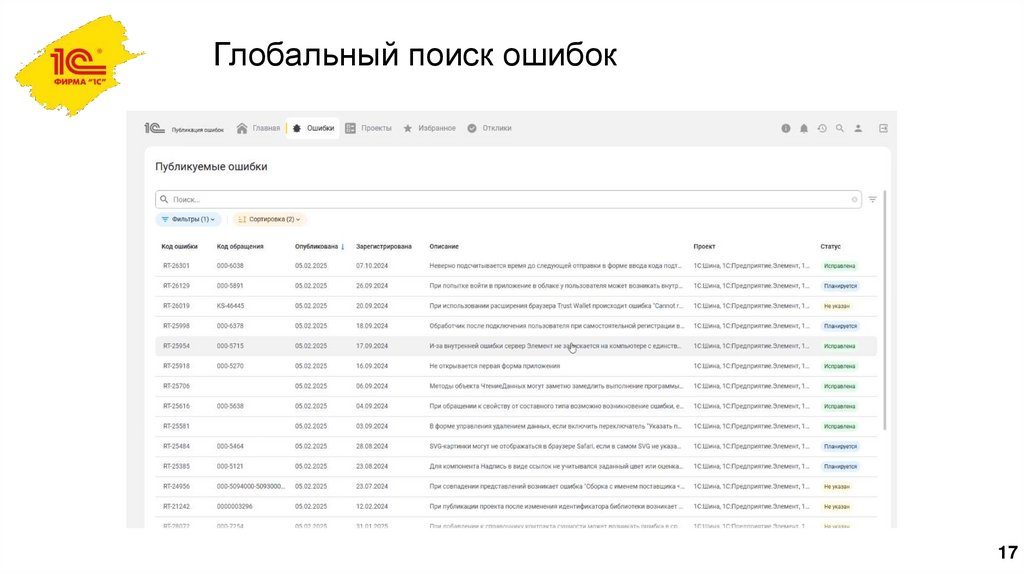Clear the search field with the x icon
Screen dimensions: 1024x574
tap(854, 199)
